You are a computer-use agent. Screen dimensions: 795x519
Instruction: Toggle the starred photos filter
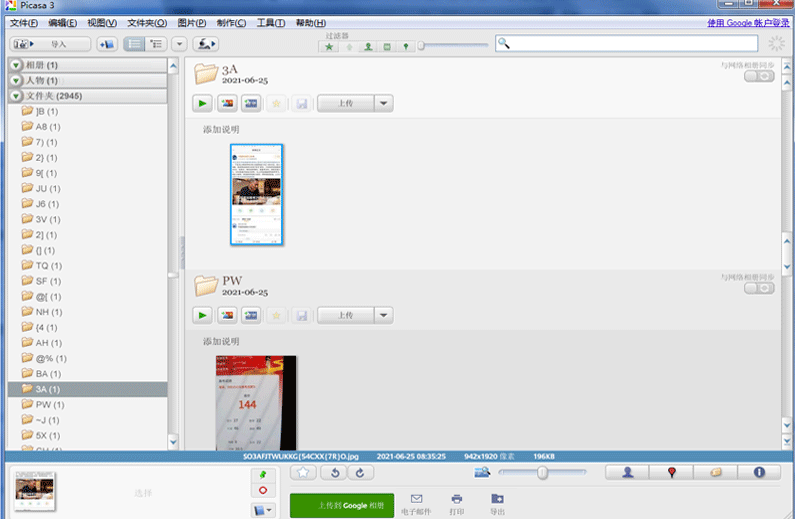click(330, 45)
